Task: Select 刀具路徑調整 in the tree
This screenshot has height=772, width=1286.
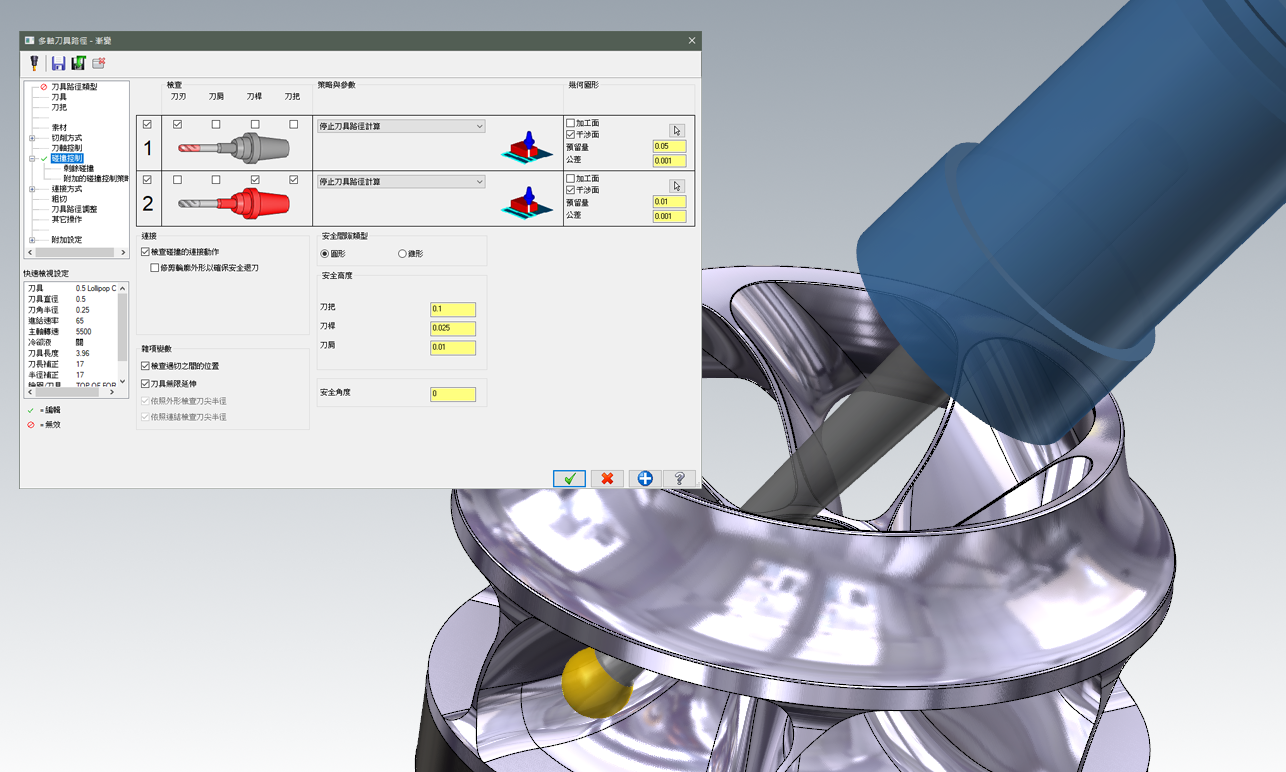Action: click(x=74, y=209)
